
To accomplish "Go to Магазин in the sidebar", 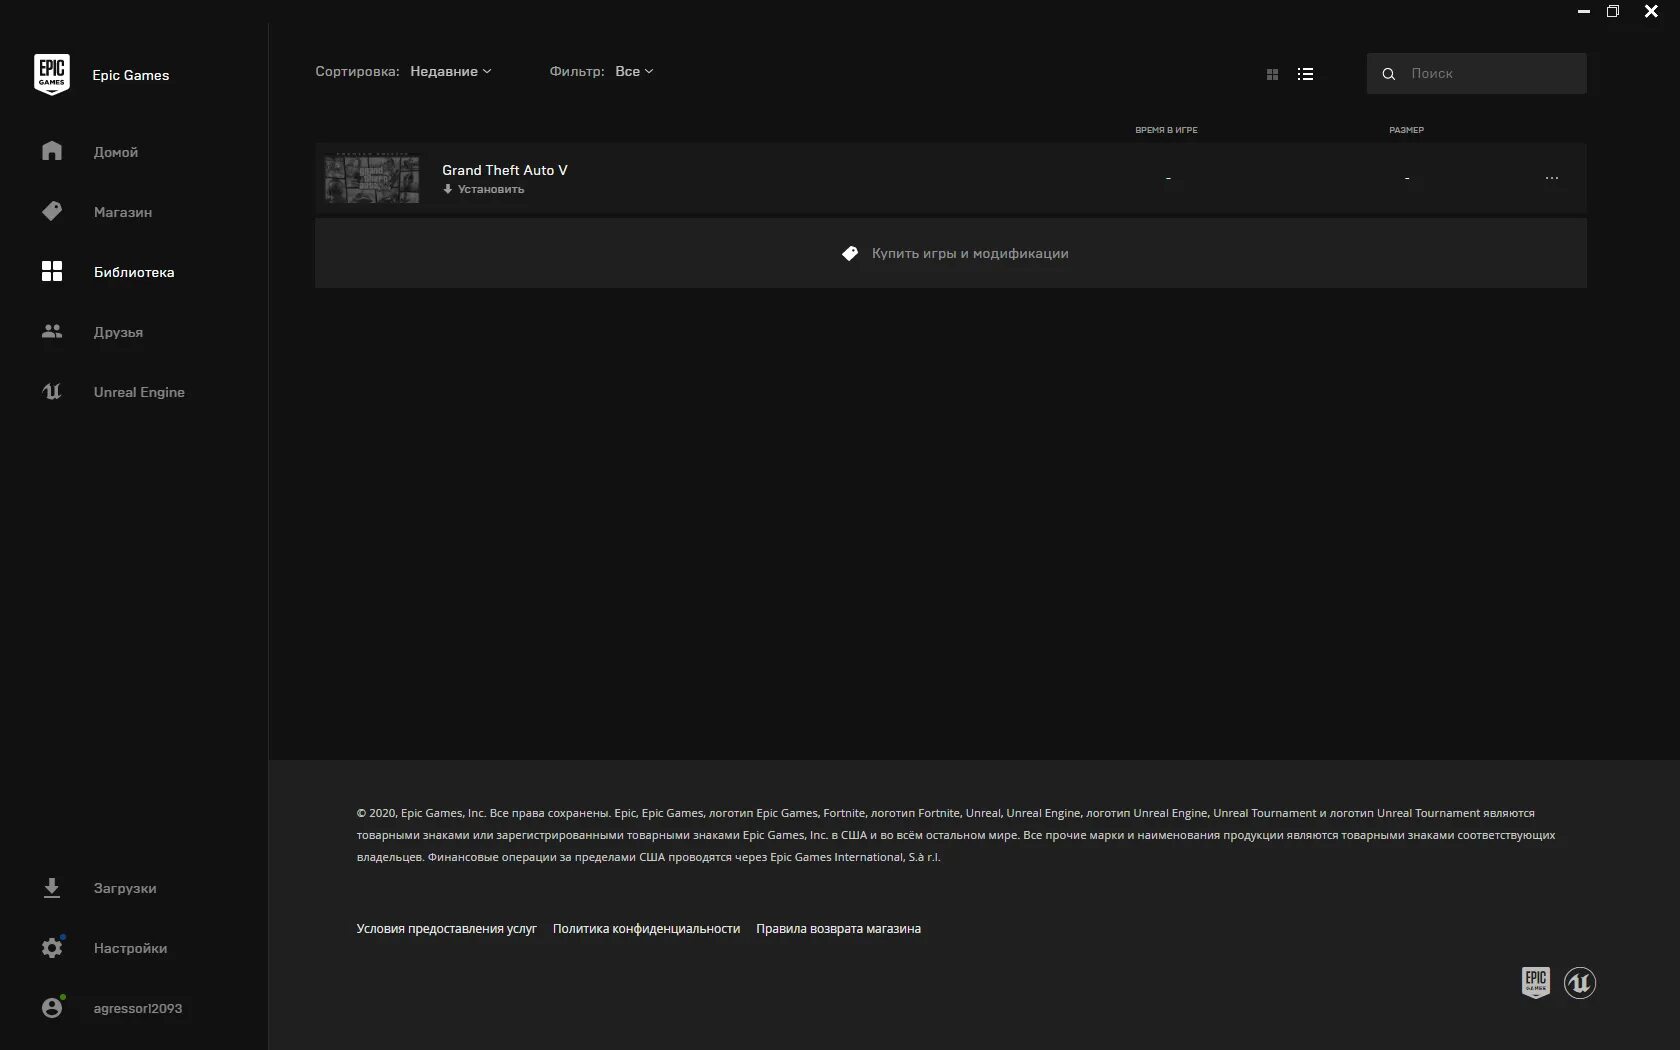I will [123, 212].
